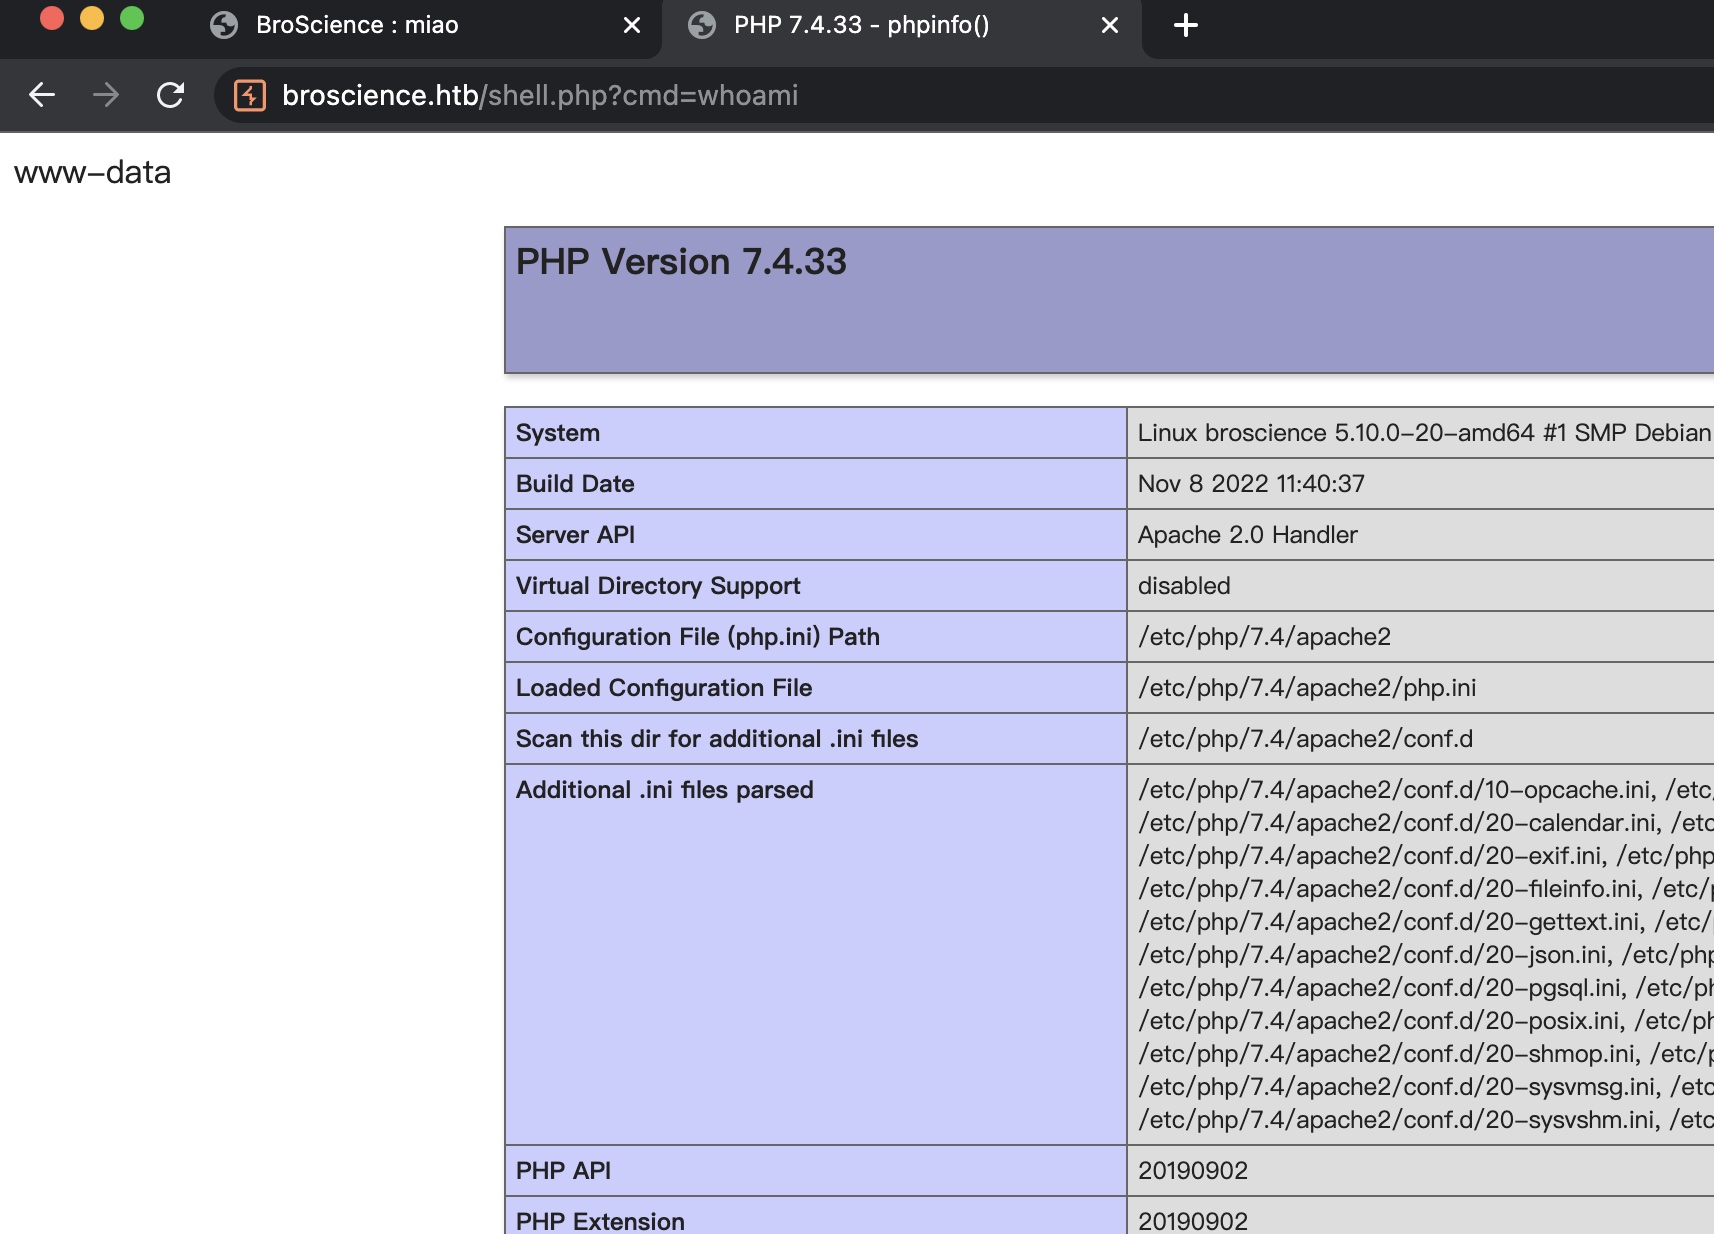1714x1234 pixels.
Task: Click the /etc/php/7.4/apache2 path value
Action: pyautogui.click(x=1264, y=637)
